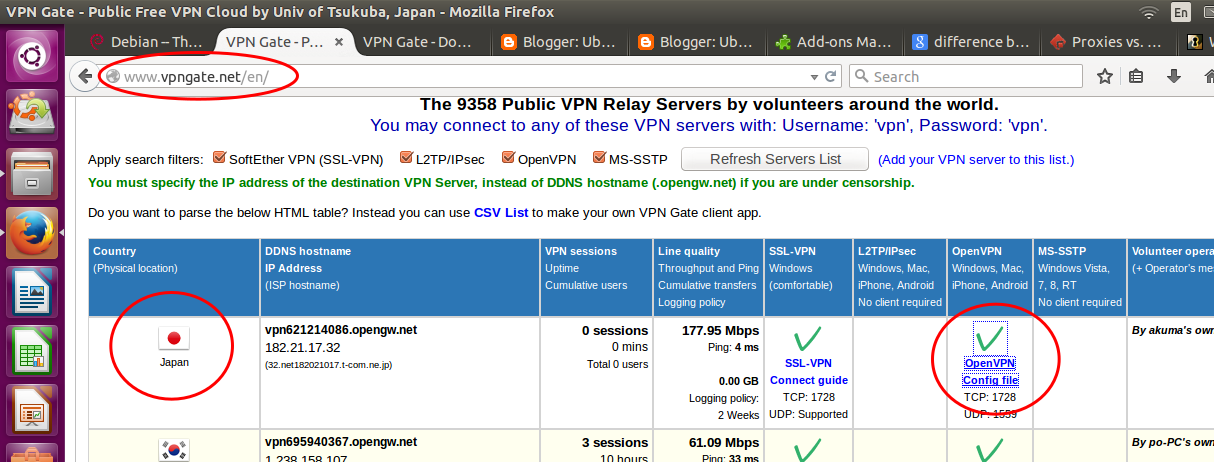Select the IP address 182.21.17.32

point(302,347)
